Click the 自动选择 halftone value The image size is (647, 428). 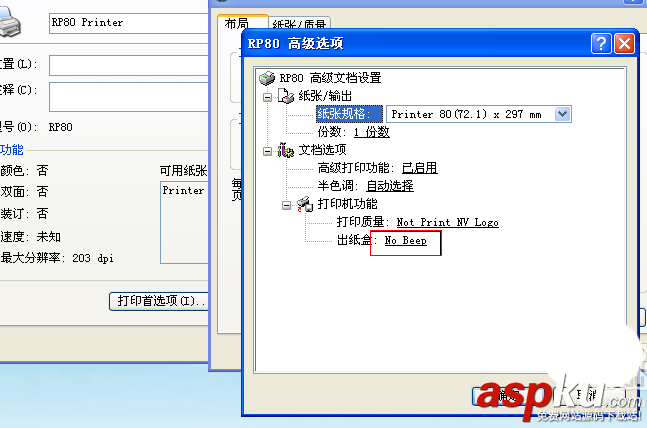390,186
